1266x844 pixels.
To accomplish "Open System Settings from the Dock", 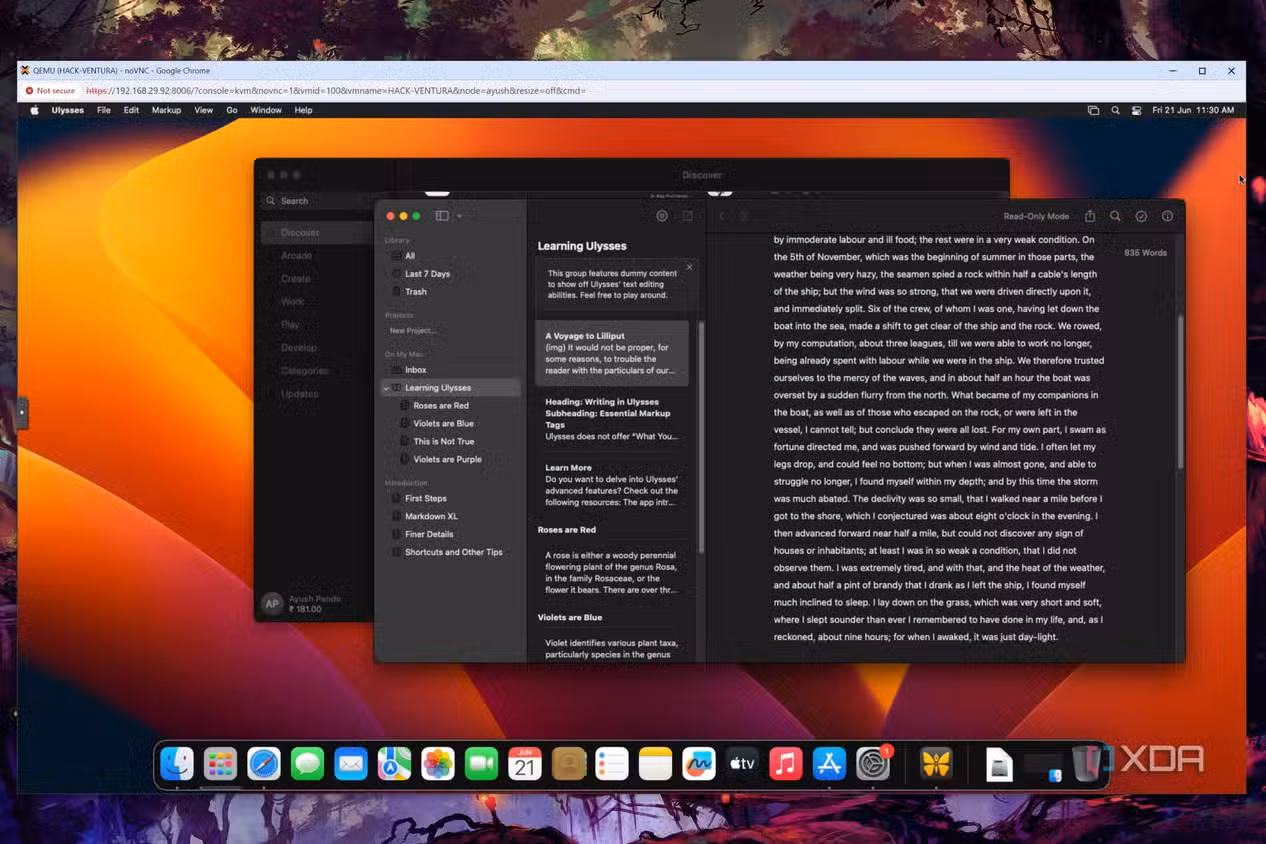I will click(x=873, y=764).
